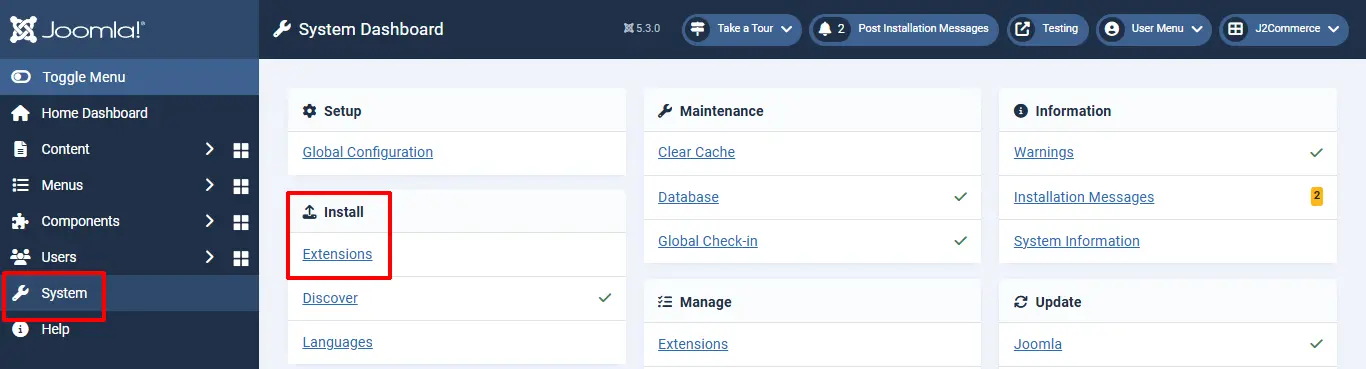Select System in the sidebar menu
Image resolution: width=1366 pixels, height=369 pixels.
coord(129,293)
